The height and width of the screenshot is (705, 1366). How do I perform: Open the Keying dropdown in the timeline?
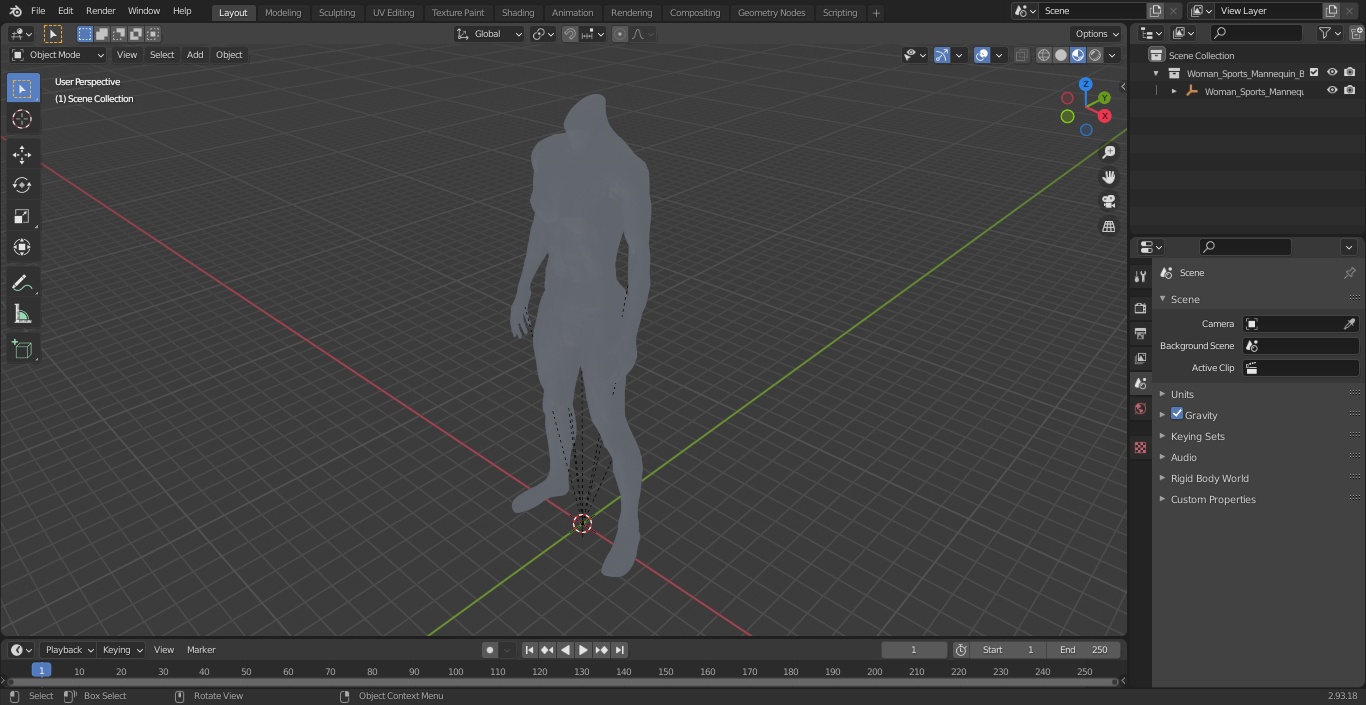coord(122,650)
